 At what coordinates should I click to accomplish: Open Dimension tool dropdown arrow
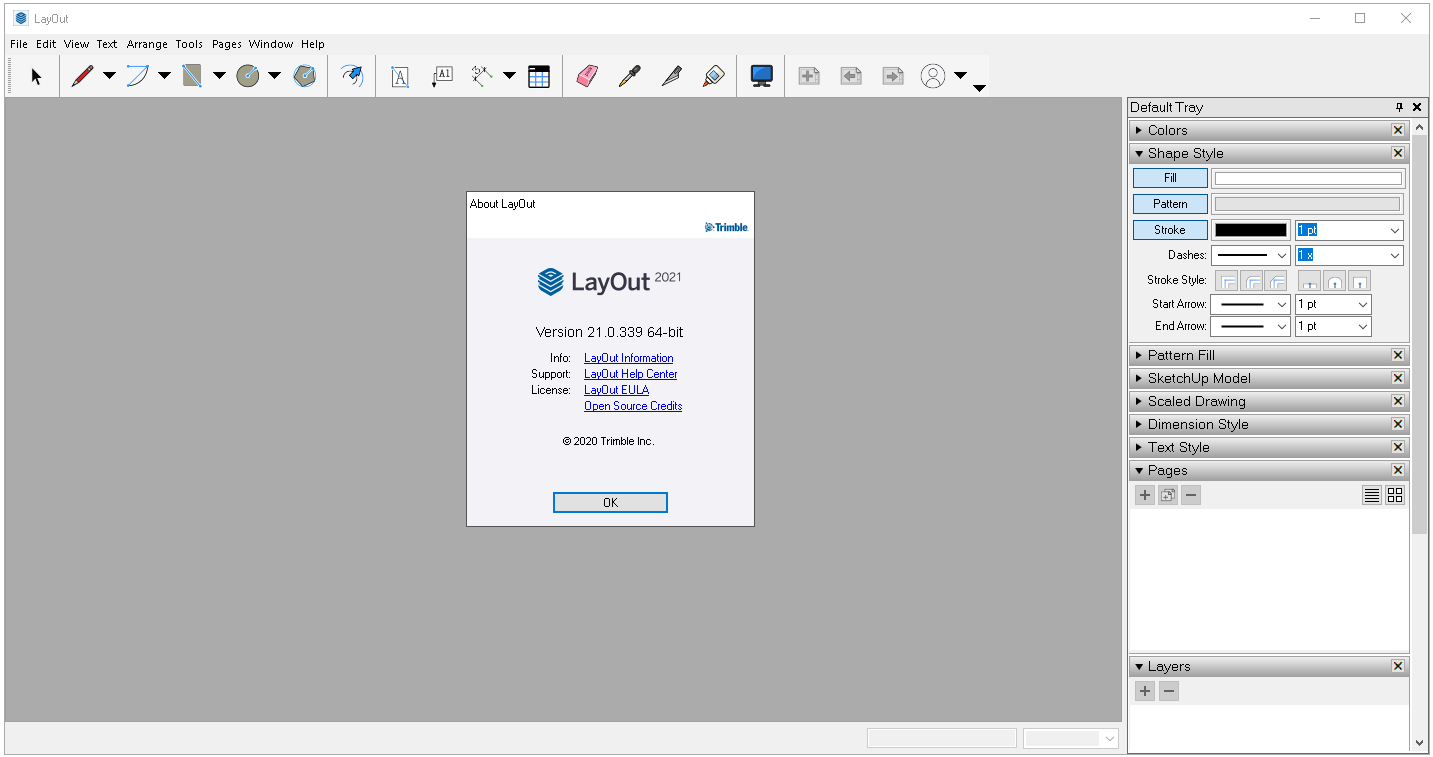point(509,76)
